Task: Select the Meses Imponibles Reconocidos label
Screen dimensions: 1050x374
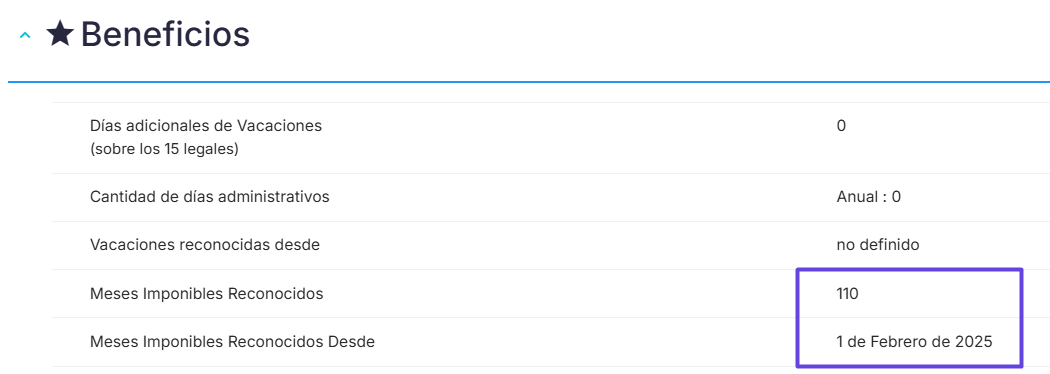Action: (206, 293)
